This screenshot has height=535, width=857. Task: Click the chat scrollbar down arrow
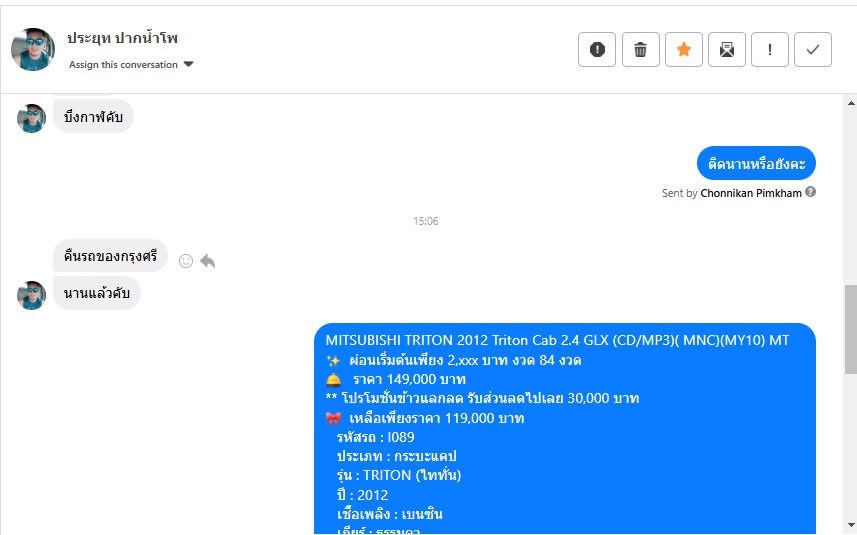tap(851, 525)
